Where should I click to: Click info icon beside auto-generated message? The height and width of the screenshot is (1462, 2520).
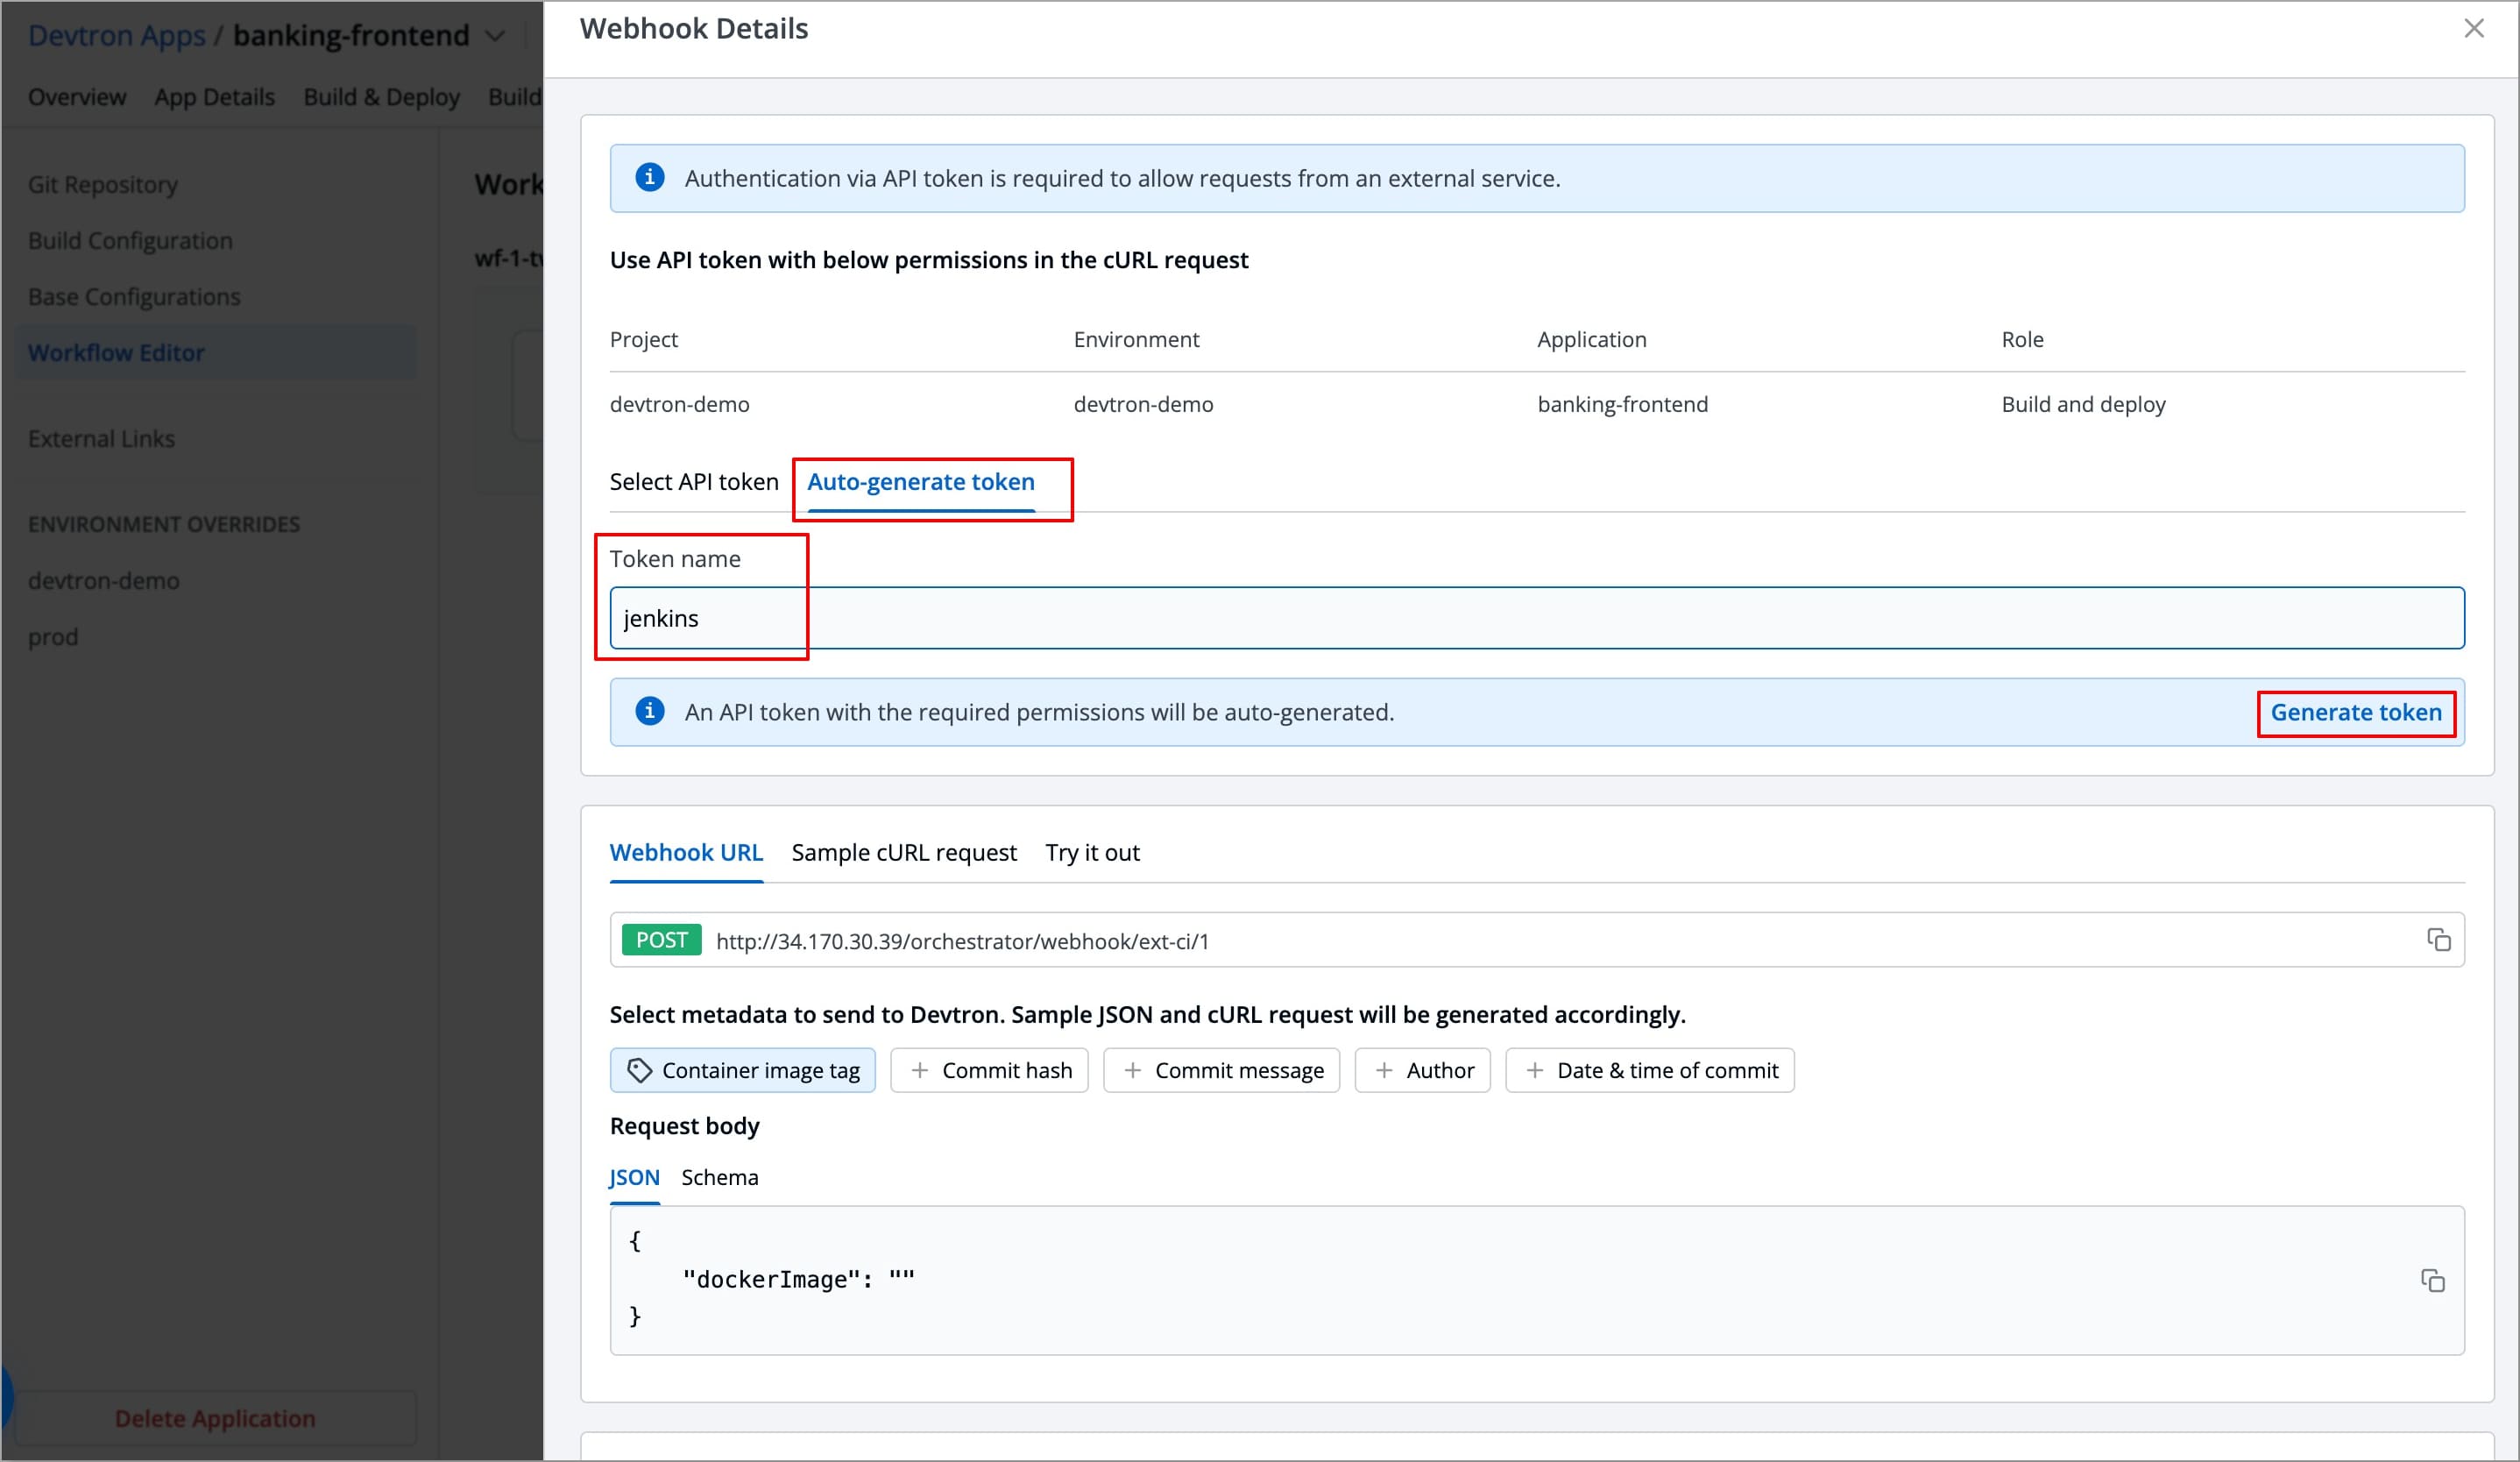(649, 712)
